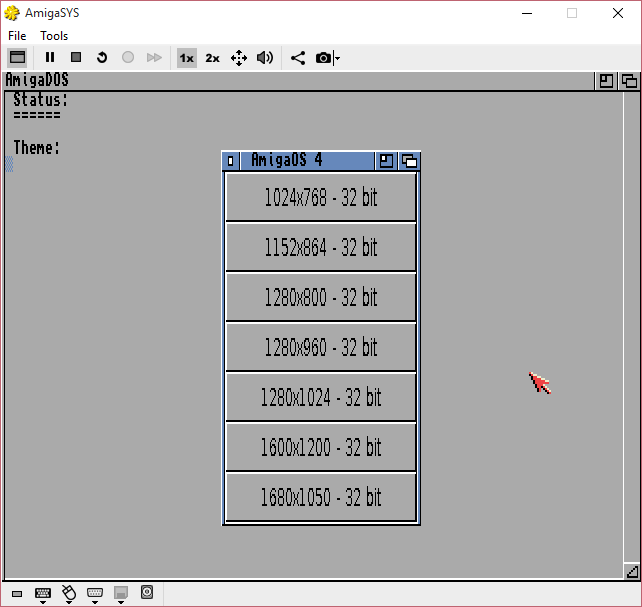Choose 1680x1050 - 32 bit resolution
Viewport: 642px width, 607px height.
point(321,497)
